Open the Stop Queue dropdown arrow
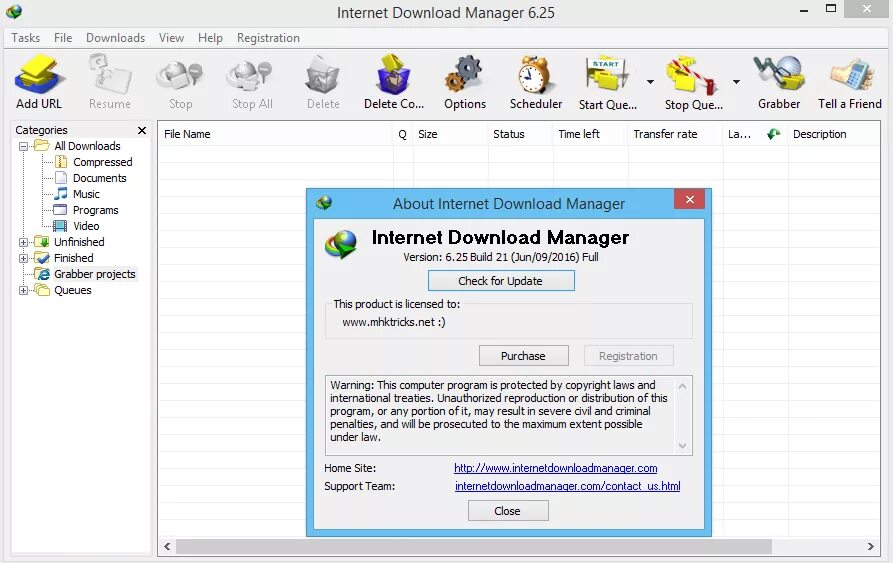The width and height of the screenshot is (893, 563). pos(736,82)
